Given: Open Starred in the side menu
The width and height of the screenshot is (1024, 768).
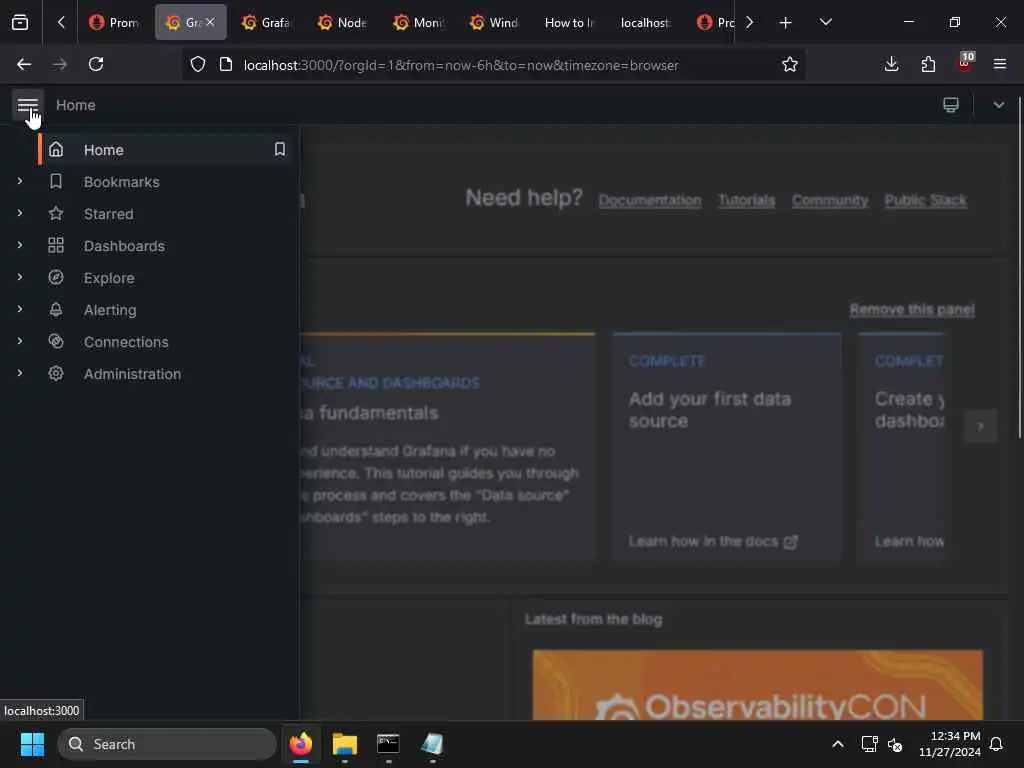Looking at the screenshot, I should click(108, 214).
